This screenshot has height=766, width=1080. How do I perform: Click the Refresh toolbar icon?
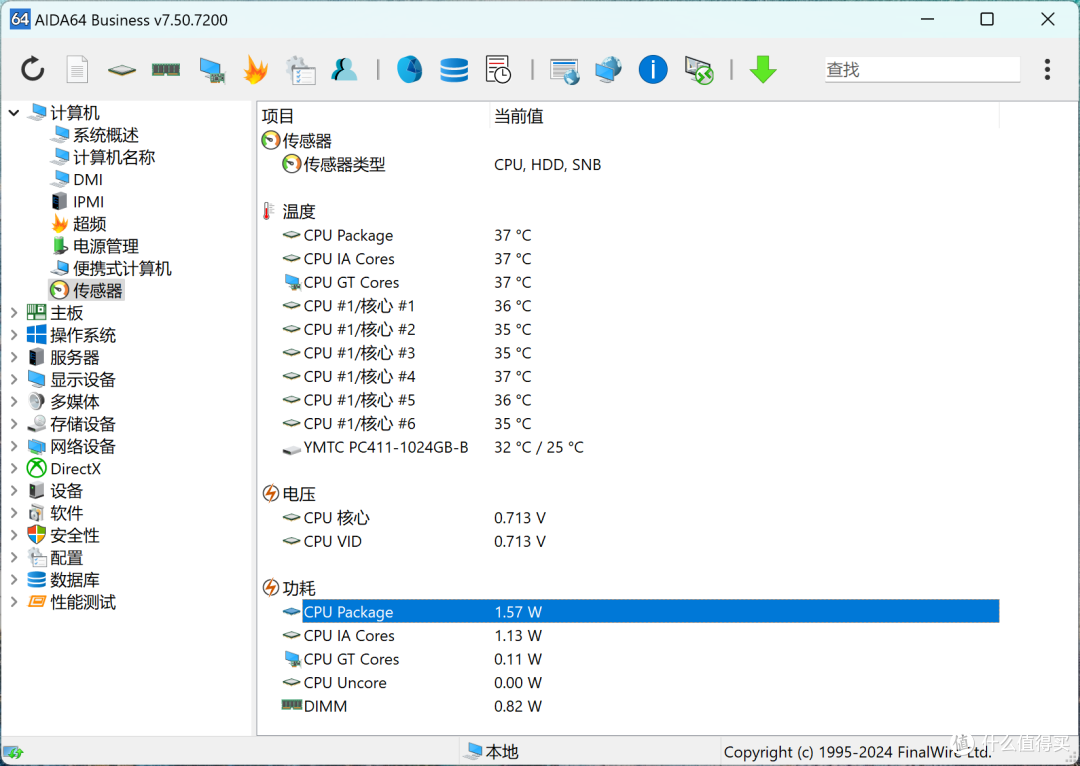(x=32, y=70)
